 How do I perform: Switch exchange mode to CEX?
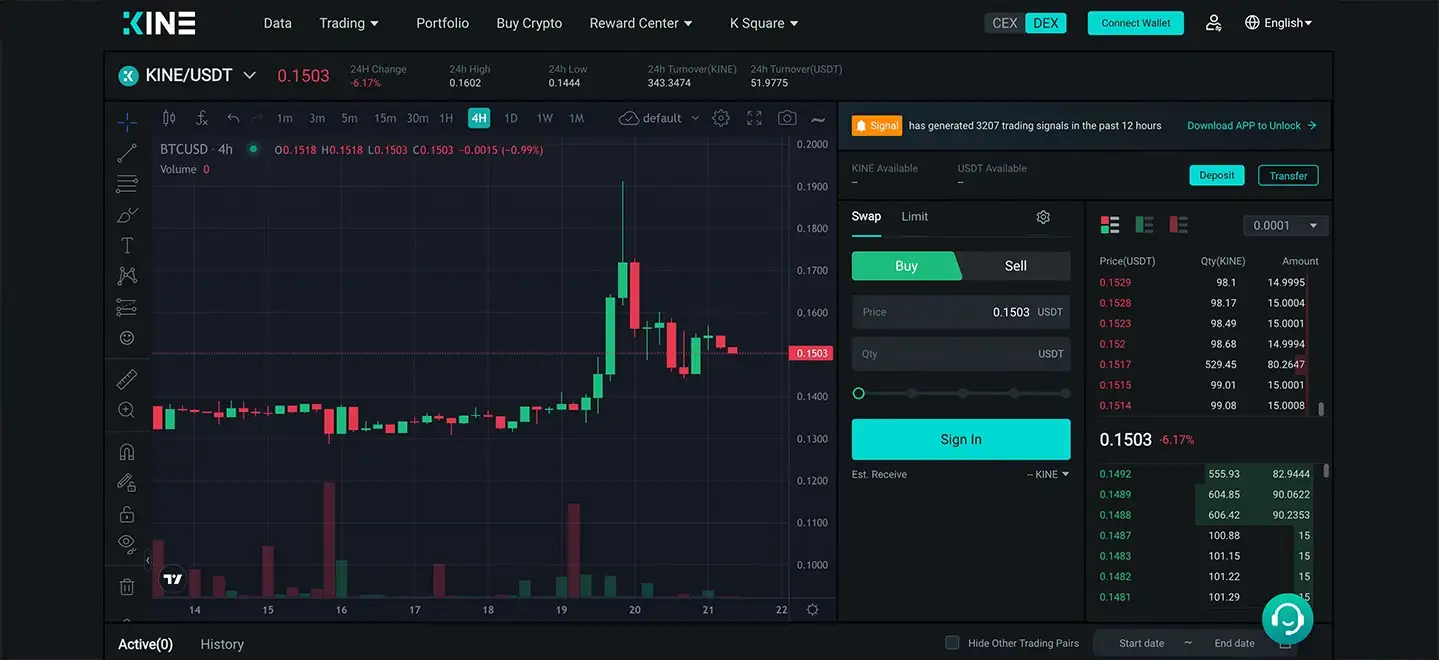coord(1004,23)
